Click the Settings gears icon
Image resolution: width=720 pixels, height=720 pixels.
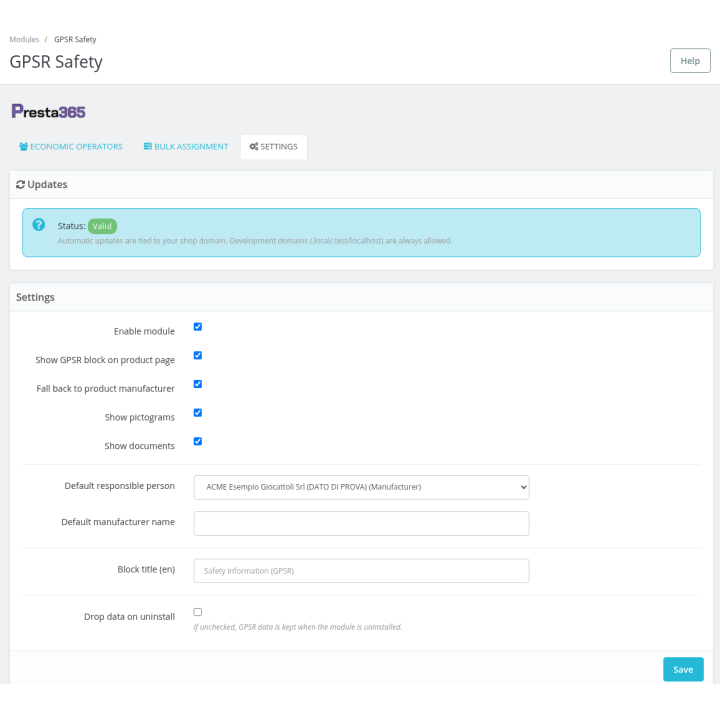(x=253, y=146)
